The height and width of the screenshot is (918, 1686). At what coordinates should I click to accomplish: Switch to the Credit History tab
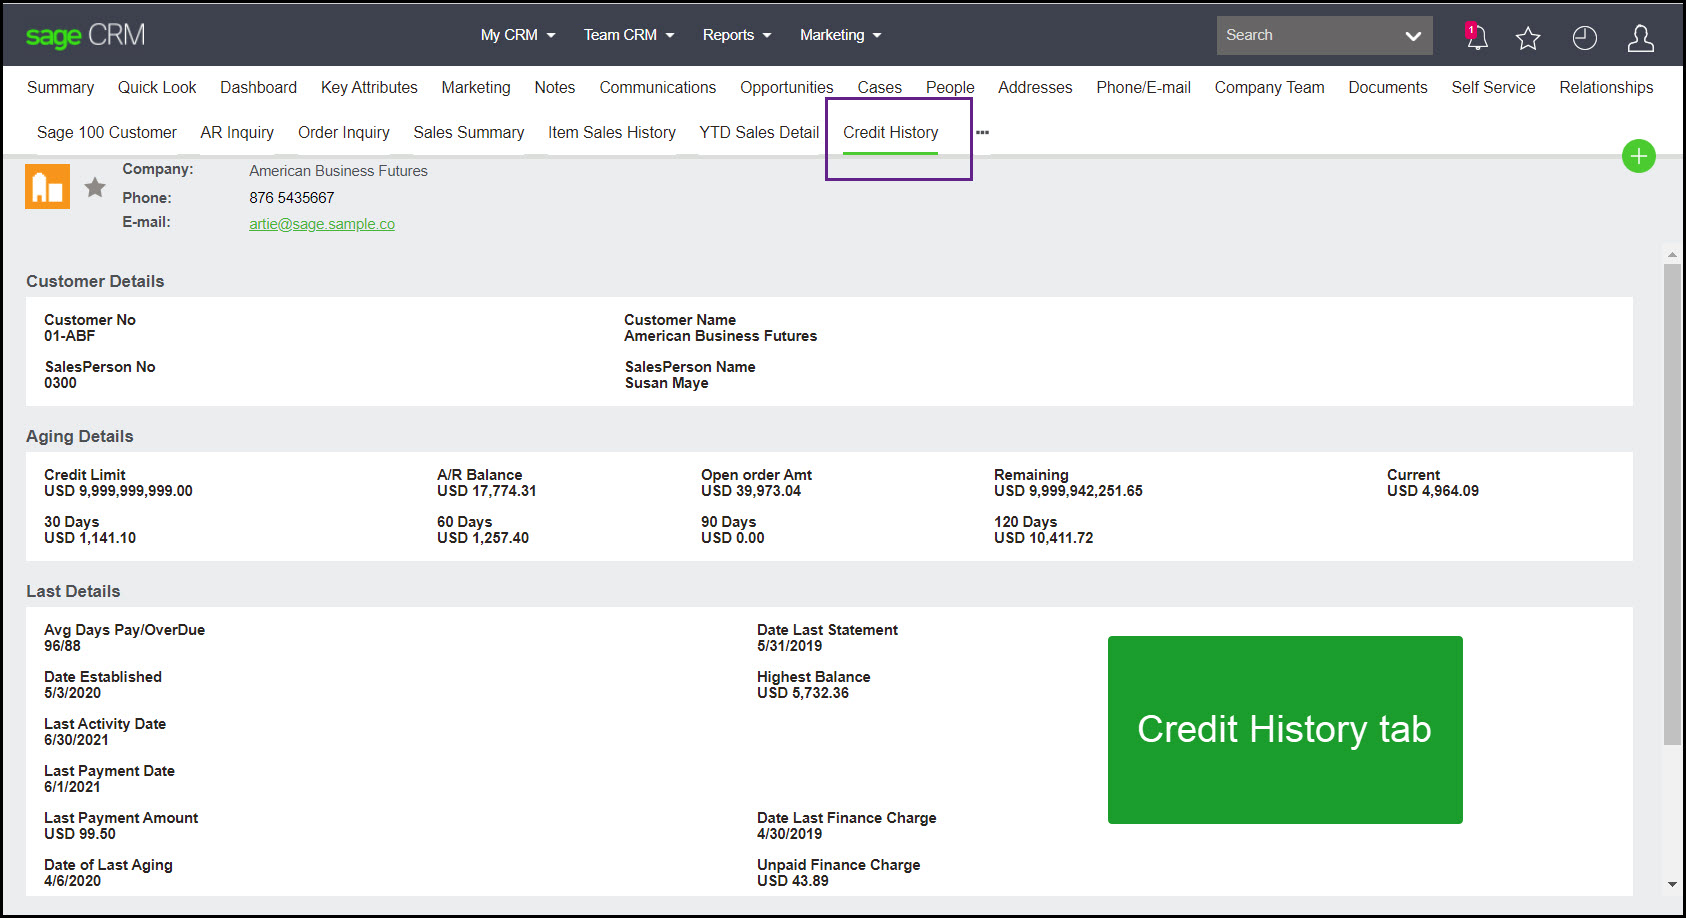[890, 131]
